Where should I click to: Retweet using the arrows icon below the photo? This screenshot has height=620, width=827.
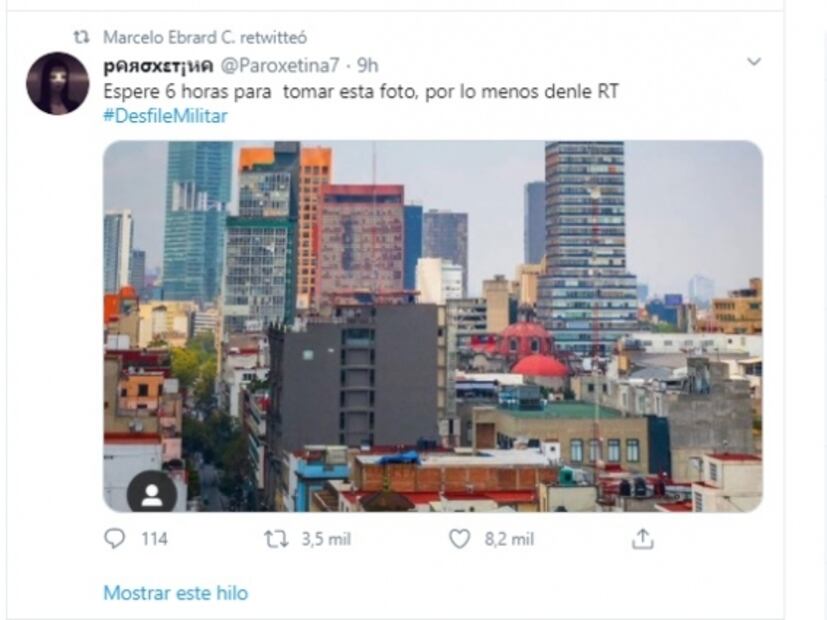point(276,539)
